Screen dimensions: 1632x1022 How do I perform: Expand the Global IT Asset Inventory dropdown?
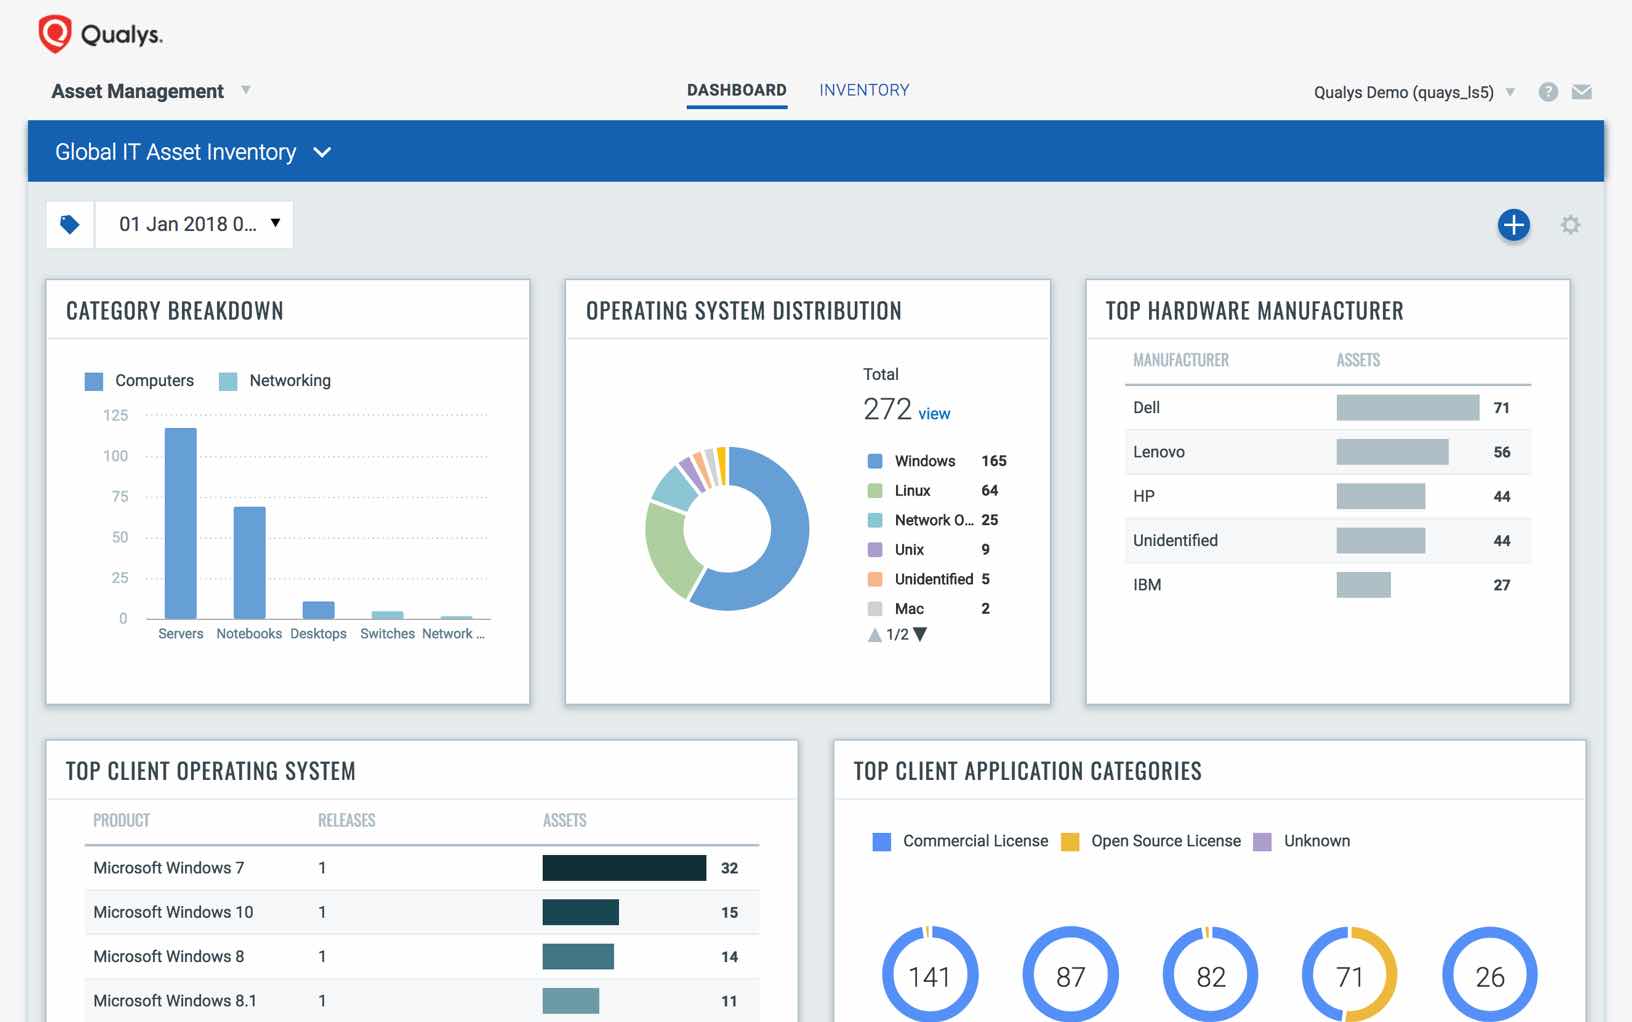(x=322, y=152)
